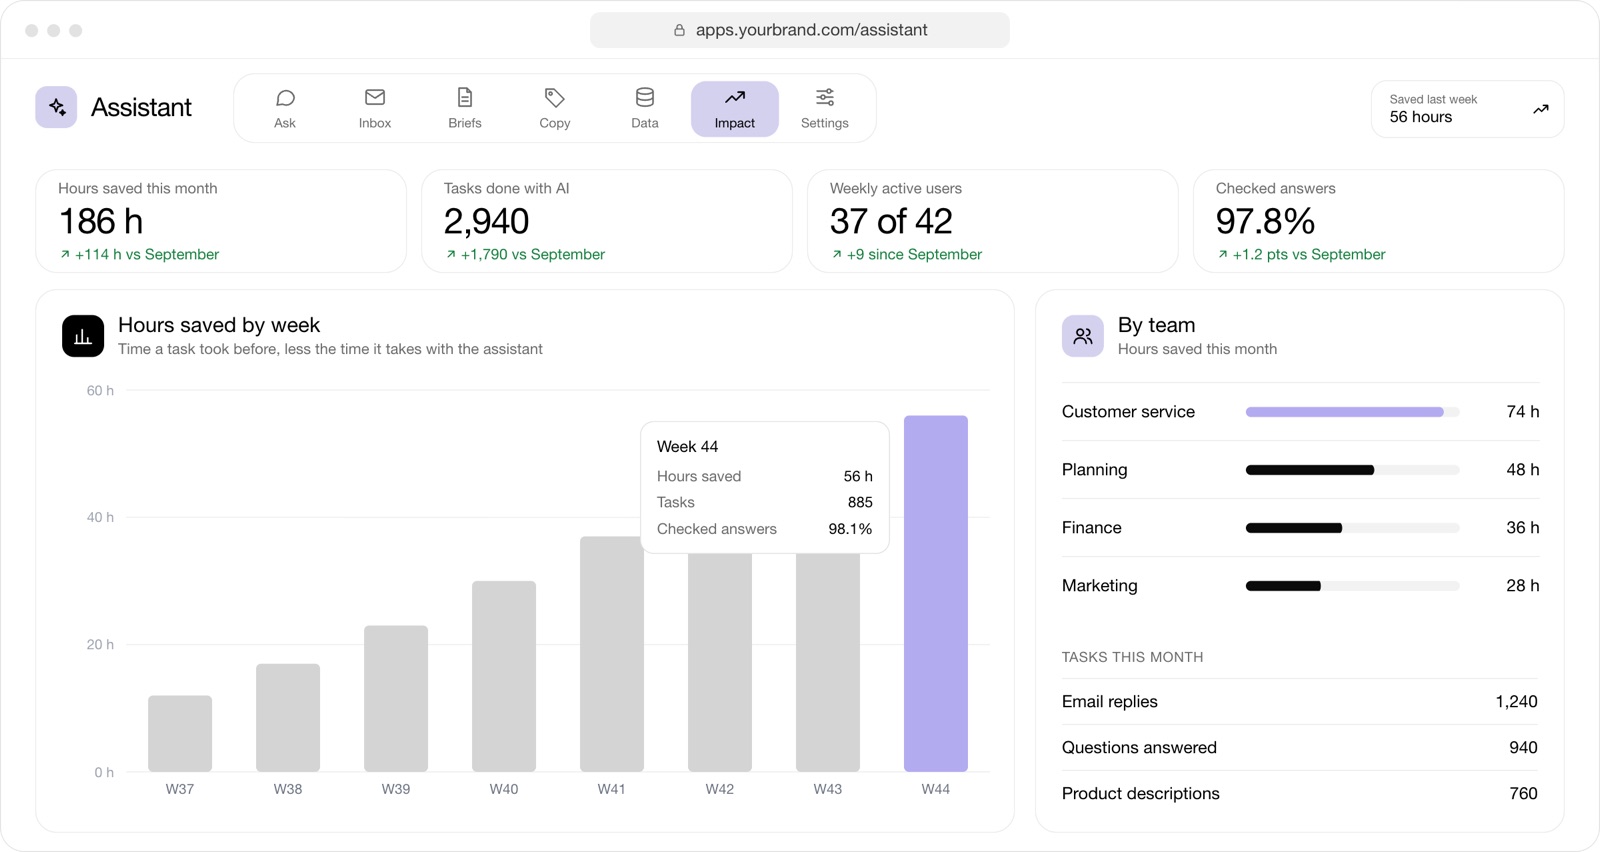Image resolution: width=1600 pixels, height=852 pixels.
Task: Click the lock icon in the address bar
Action: [x=679, y=30]
